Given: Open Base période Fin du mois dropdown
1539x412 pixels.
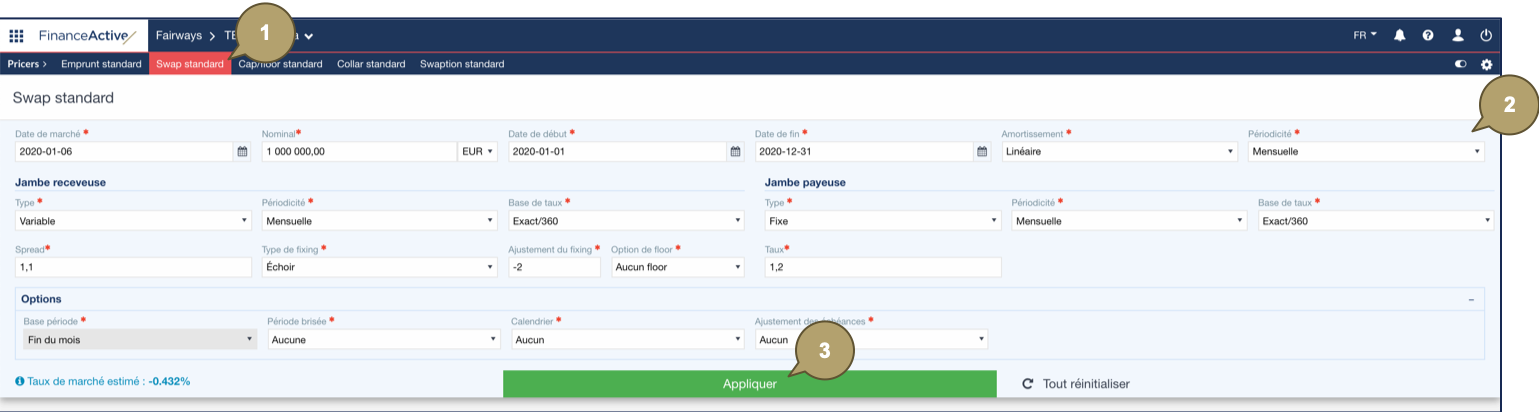Looking at the screenshot, I should (140, 340).
